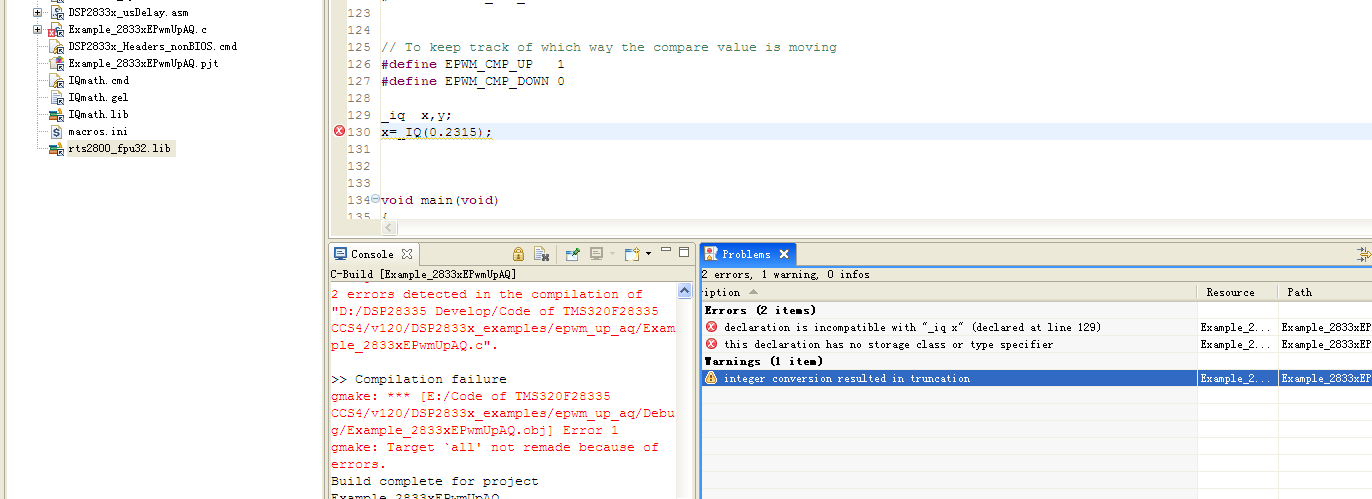Click the rts2800_fpu32.lib library icon
This screenshot has height=499, width=1372.
point(57,149)
